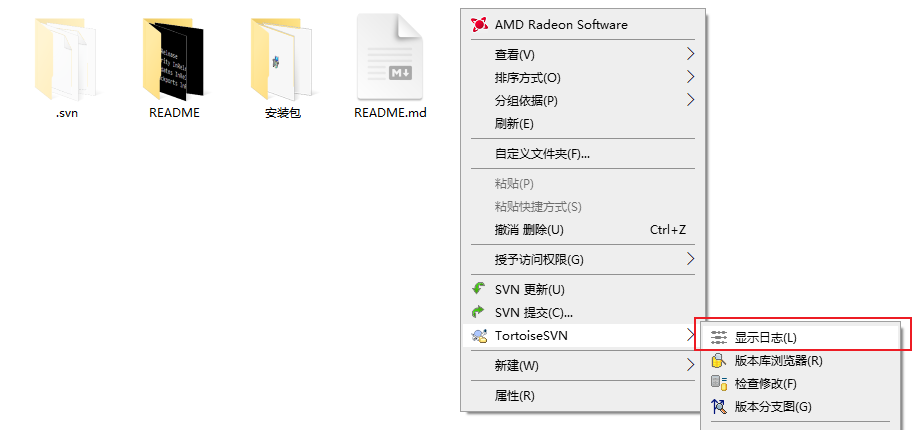Image resolution: width=918 pixels, height=430 pixels.
Task: Select the README folder icon
Action: coord(174,58)
